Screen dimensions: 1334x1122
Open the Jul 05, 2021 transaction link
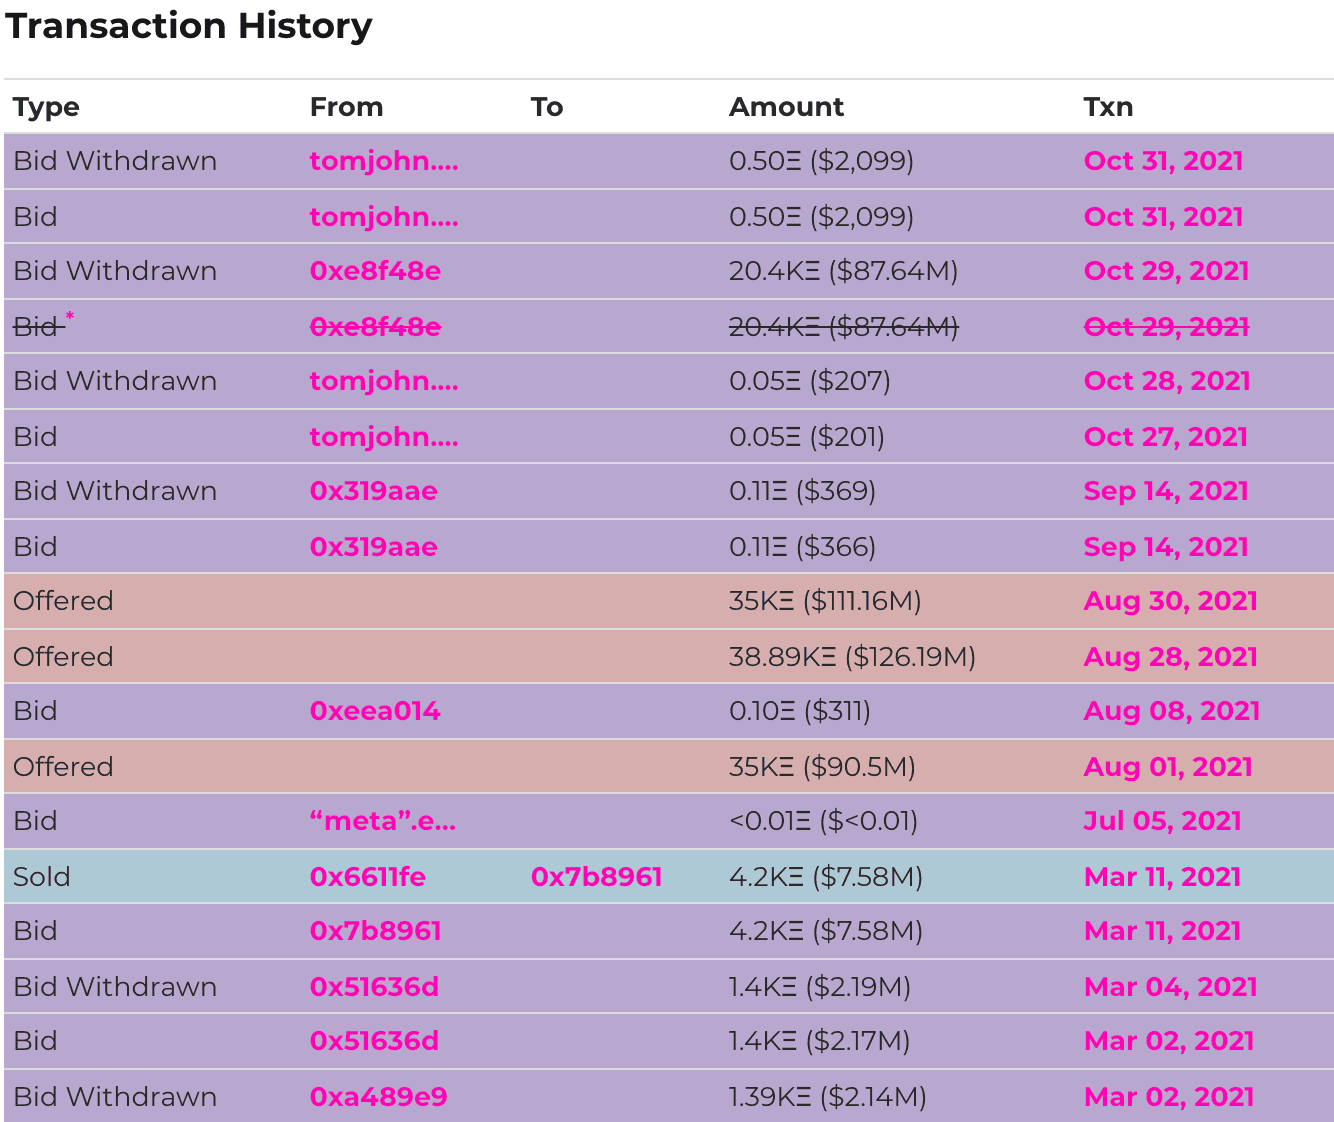[1162, 821]
